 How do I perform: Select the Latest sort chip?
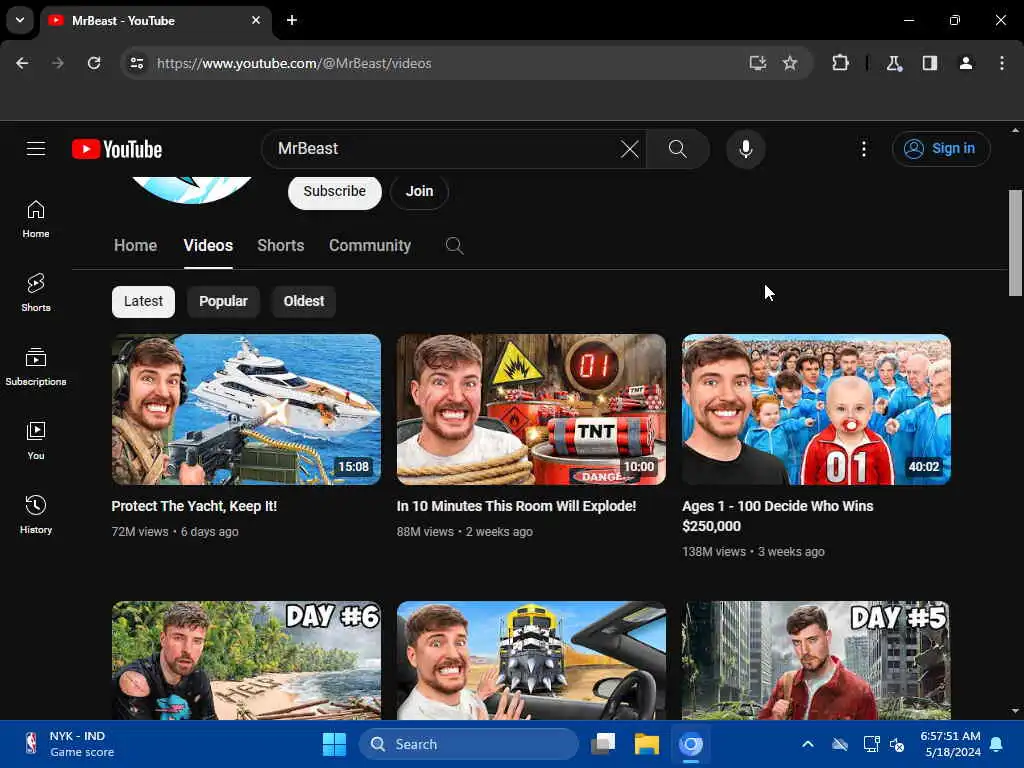coord(143,302)
